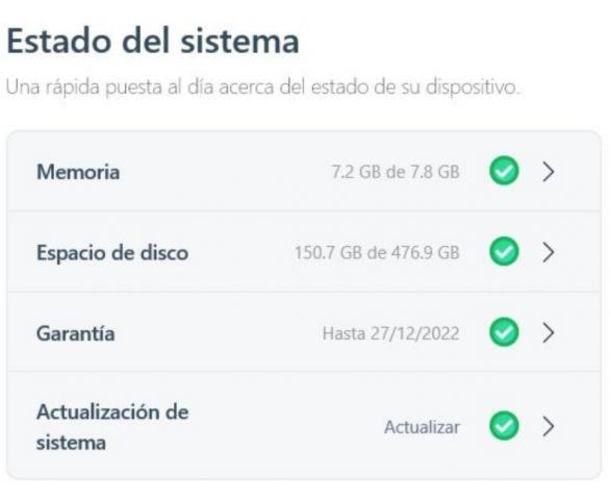The height and width of the screenshot is (500, 611).
Task: Click the Estado del sistema heading
Action: tap(153, 42)
